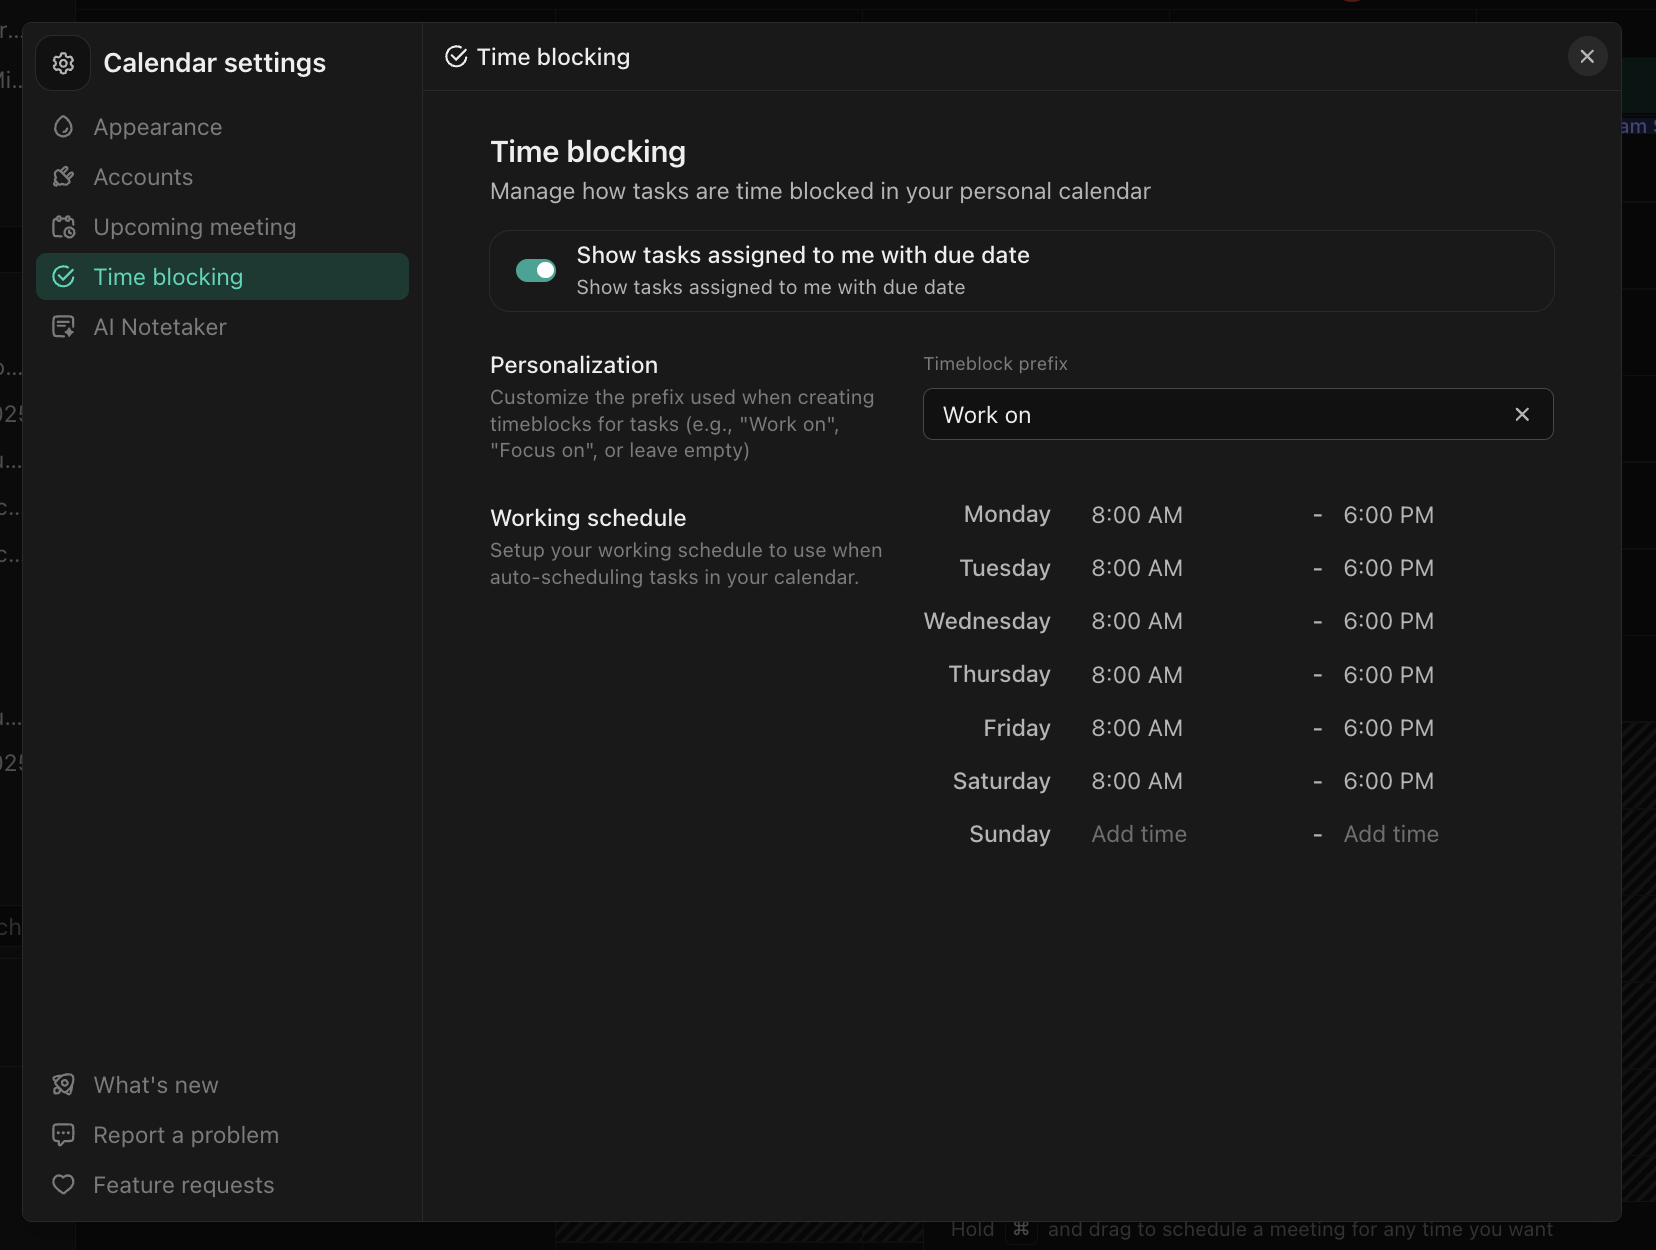
Task: Click the What's new rocket icon
Action: coord(63,1085)
